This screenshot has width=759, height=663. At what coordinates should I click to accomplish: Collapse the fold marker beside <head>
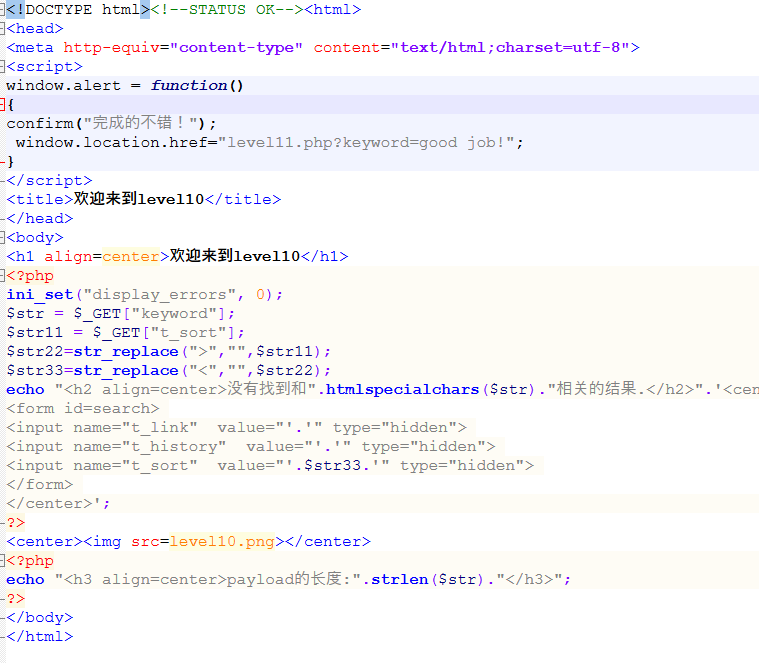pyautogui.click(x=2, y=29)
